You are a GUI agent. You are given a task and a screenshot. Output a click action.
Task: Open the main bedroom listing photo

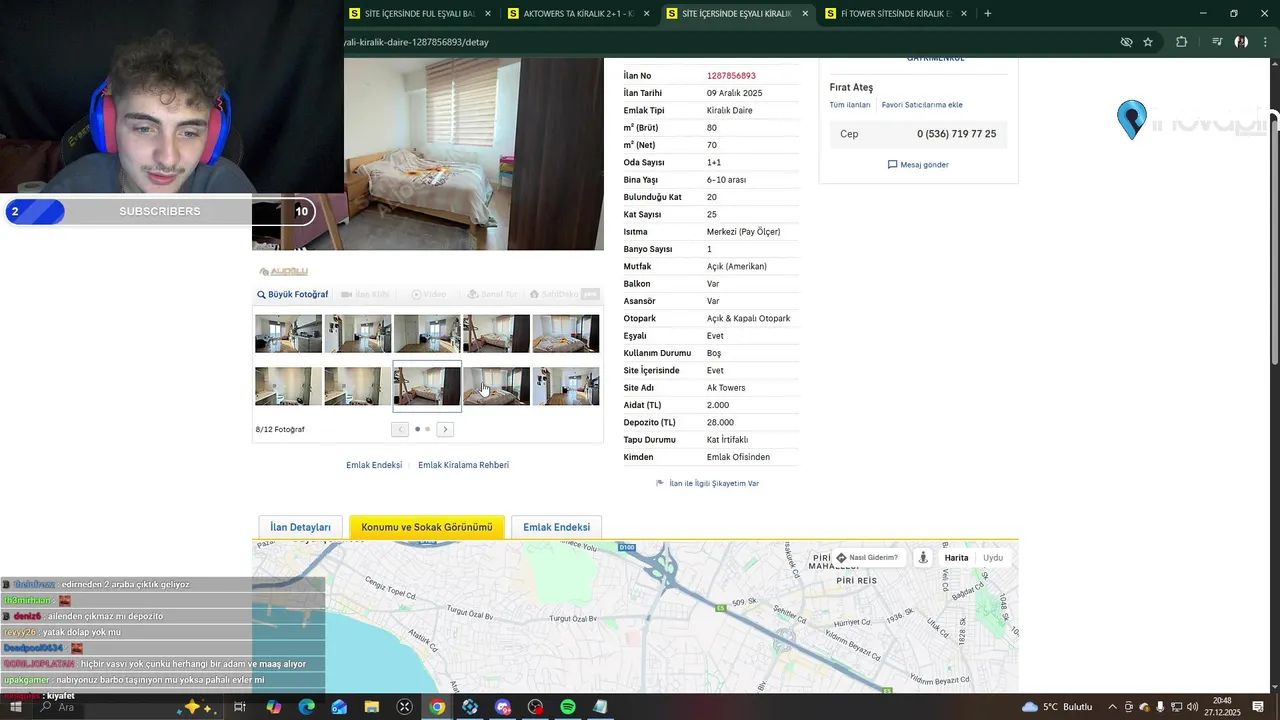tap(474, 154)
